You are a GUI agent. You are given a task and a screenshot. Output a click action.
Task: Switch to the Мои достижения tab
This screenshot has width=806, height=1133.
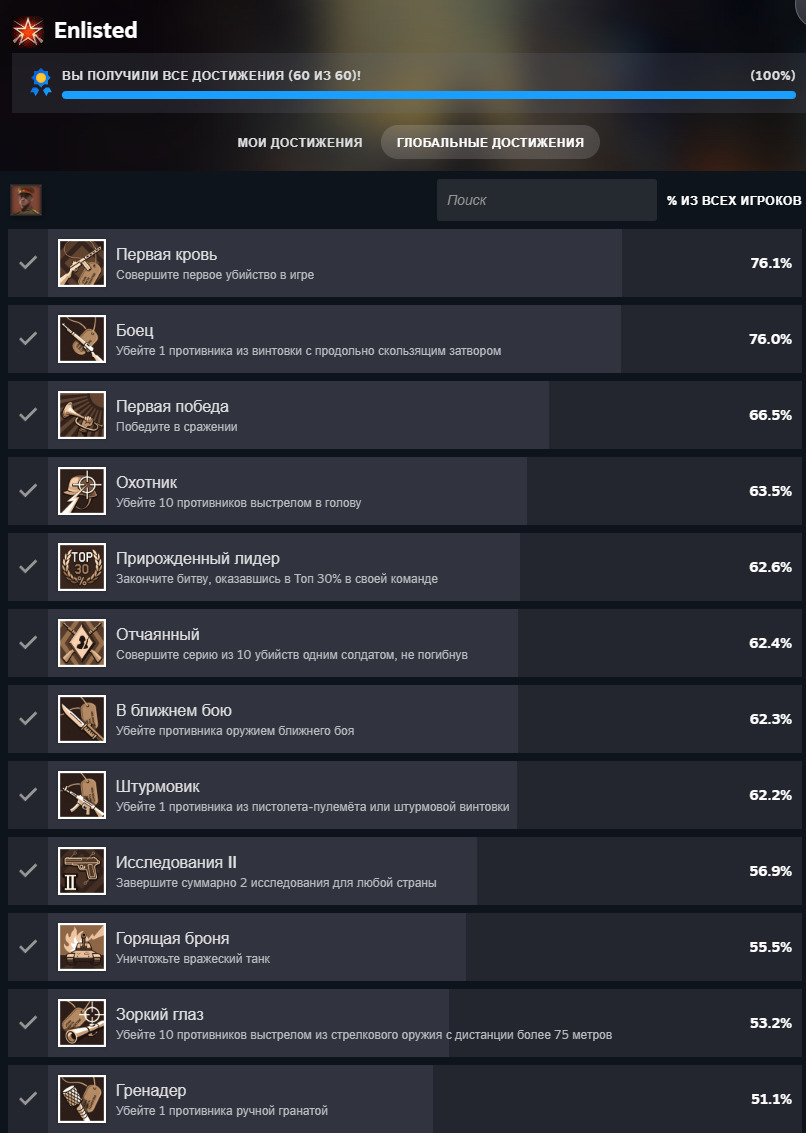pyautogui.click(x=299, y=143)
